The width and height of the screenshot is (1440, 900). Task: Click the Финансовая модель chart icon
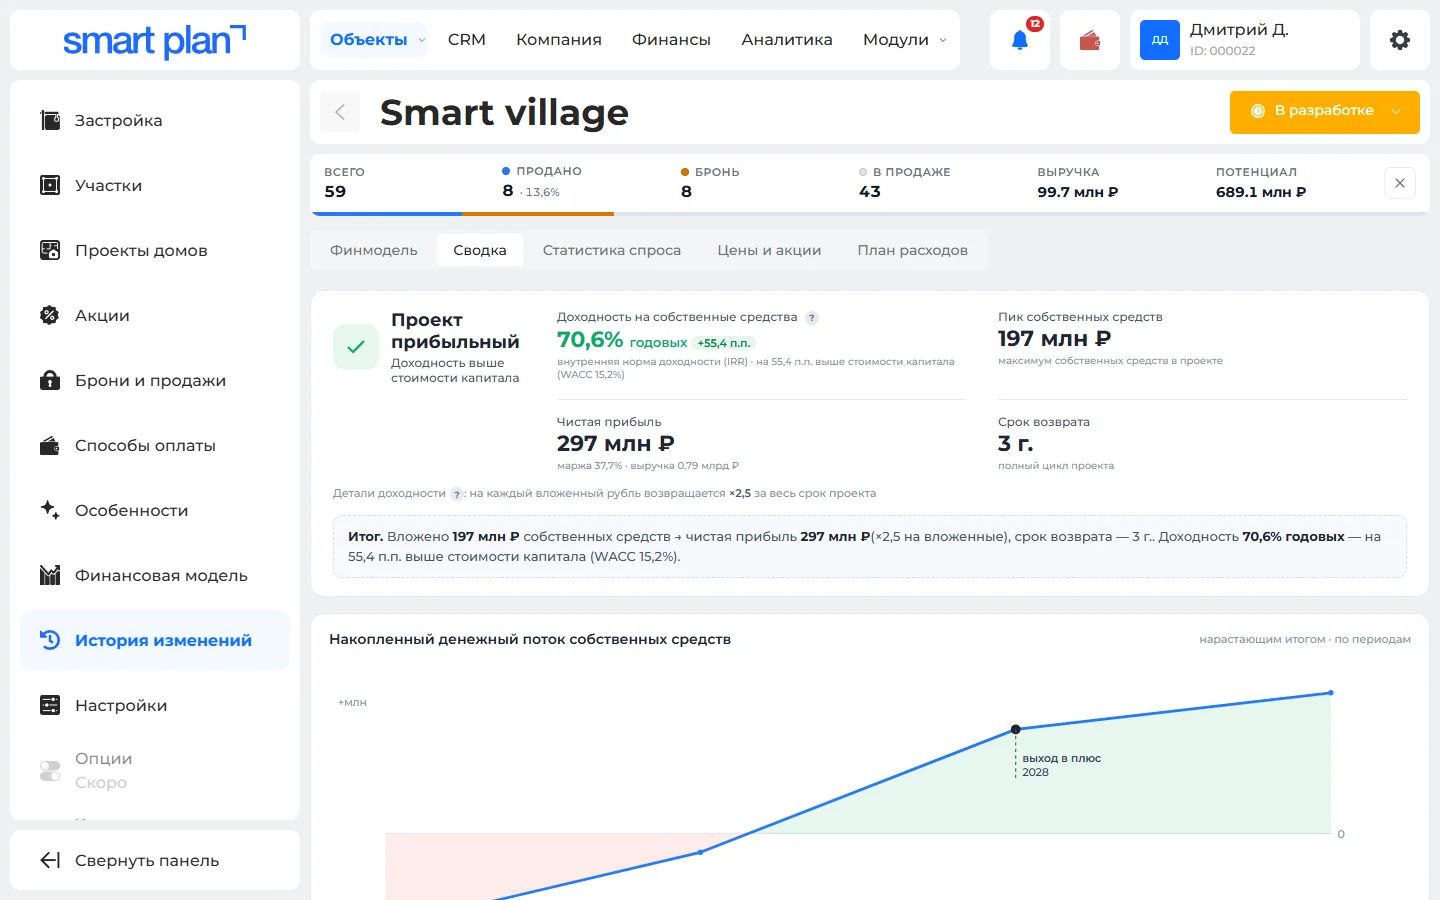(50, 575)
